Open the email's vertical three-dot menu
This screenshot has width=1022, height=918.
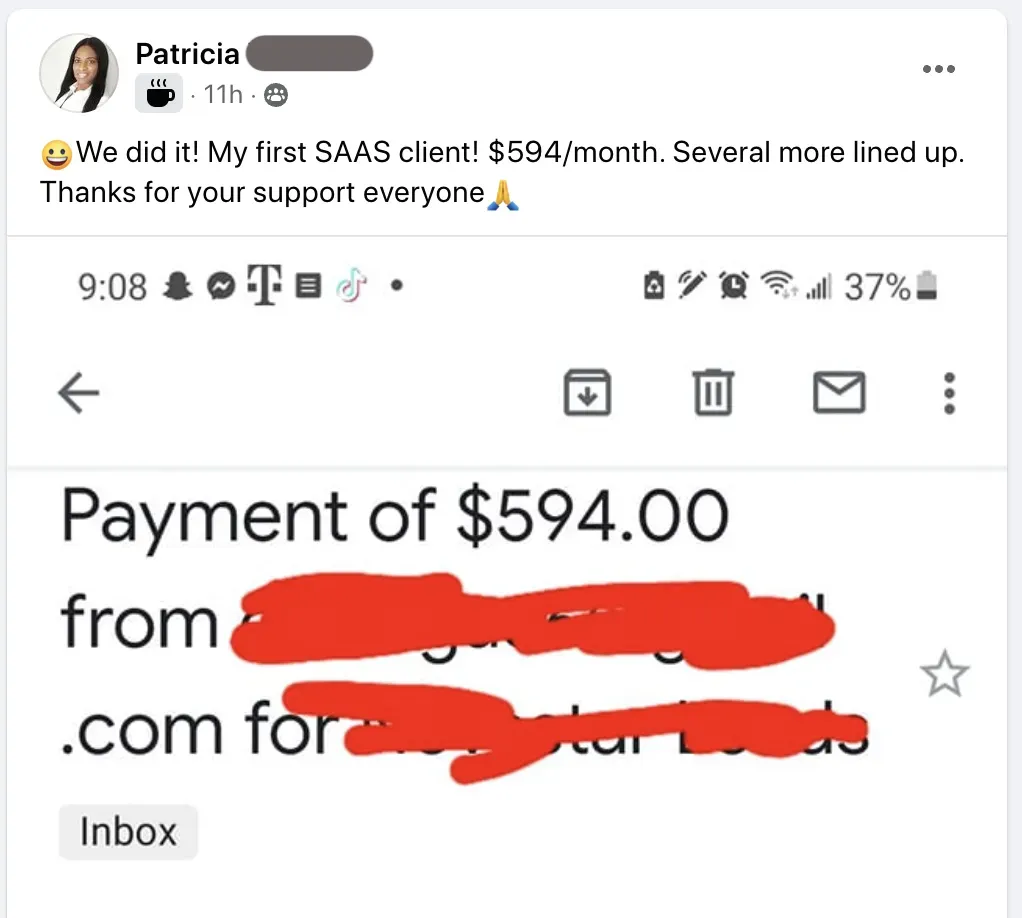tap(949, 393)
